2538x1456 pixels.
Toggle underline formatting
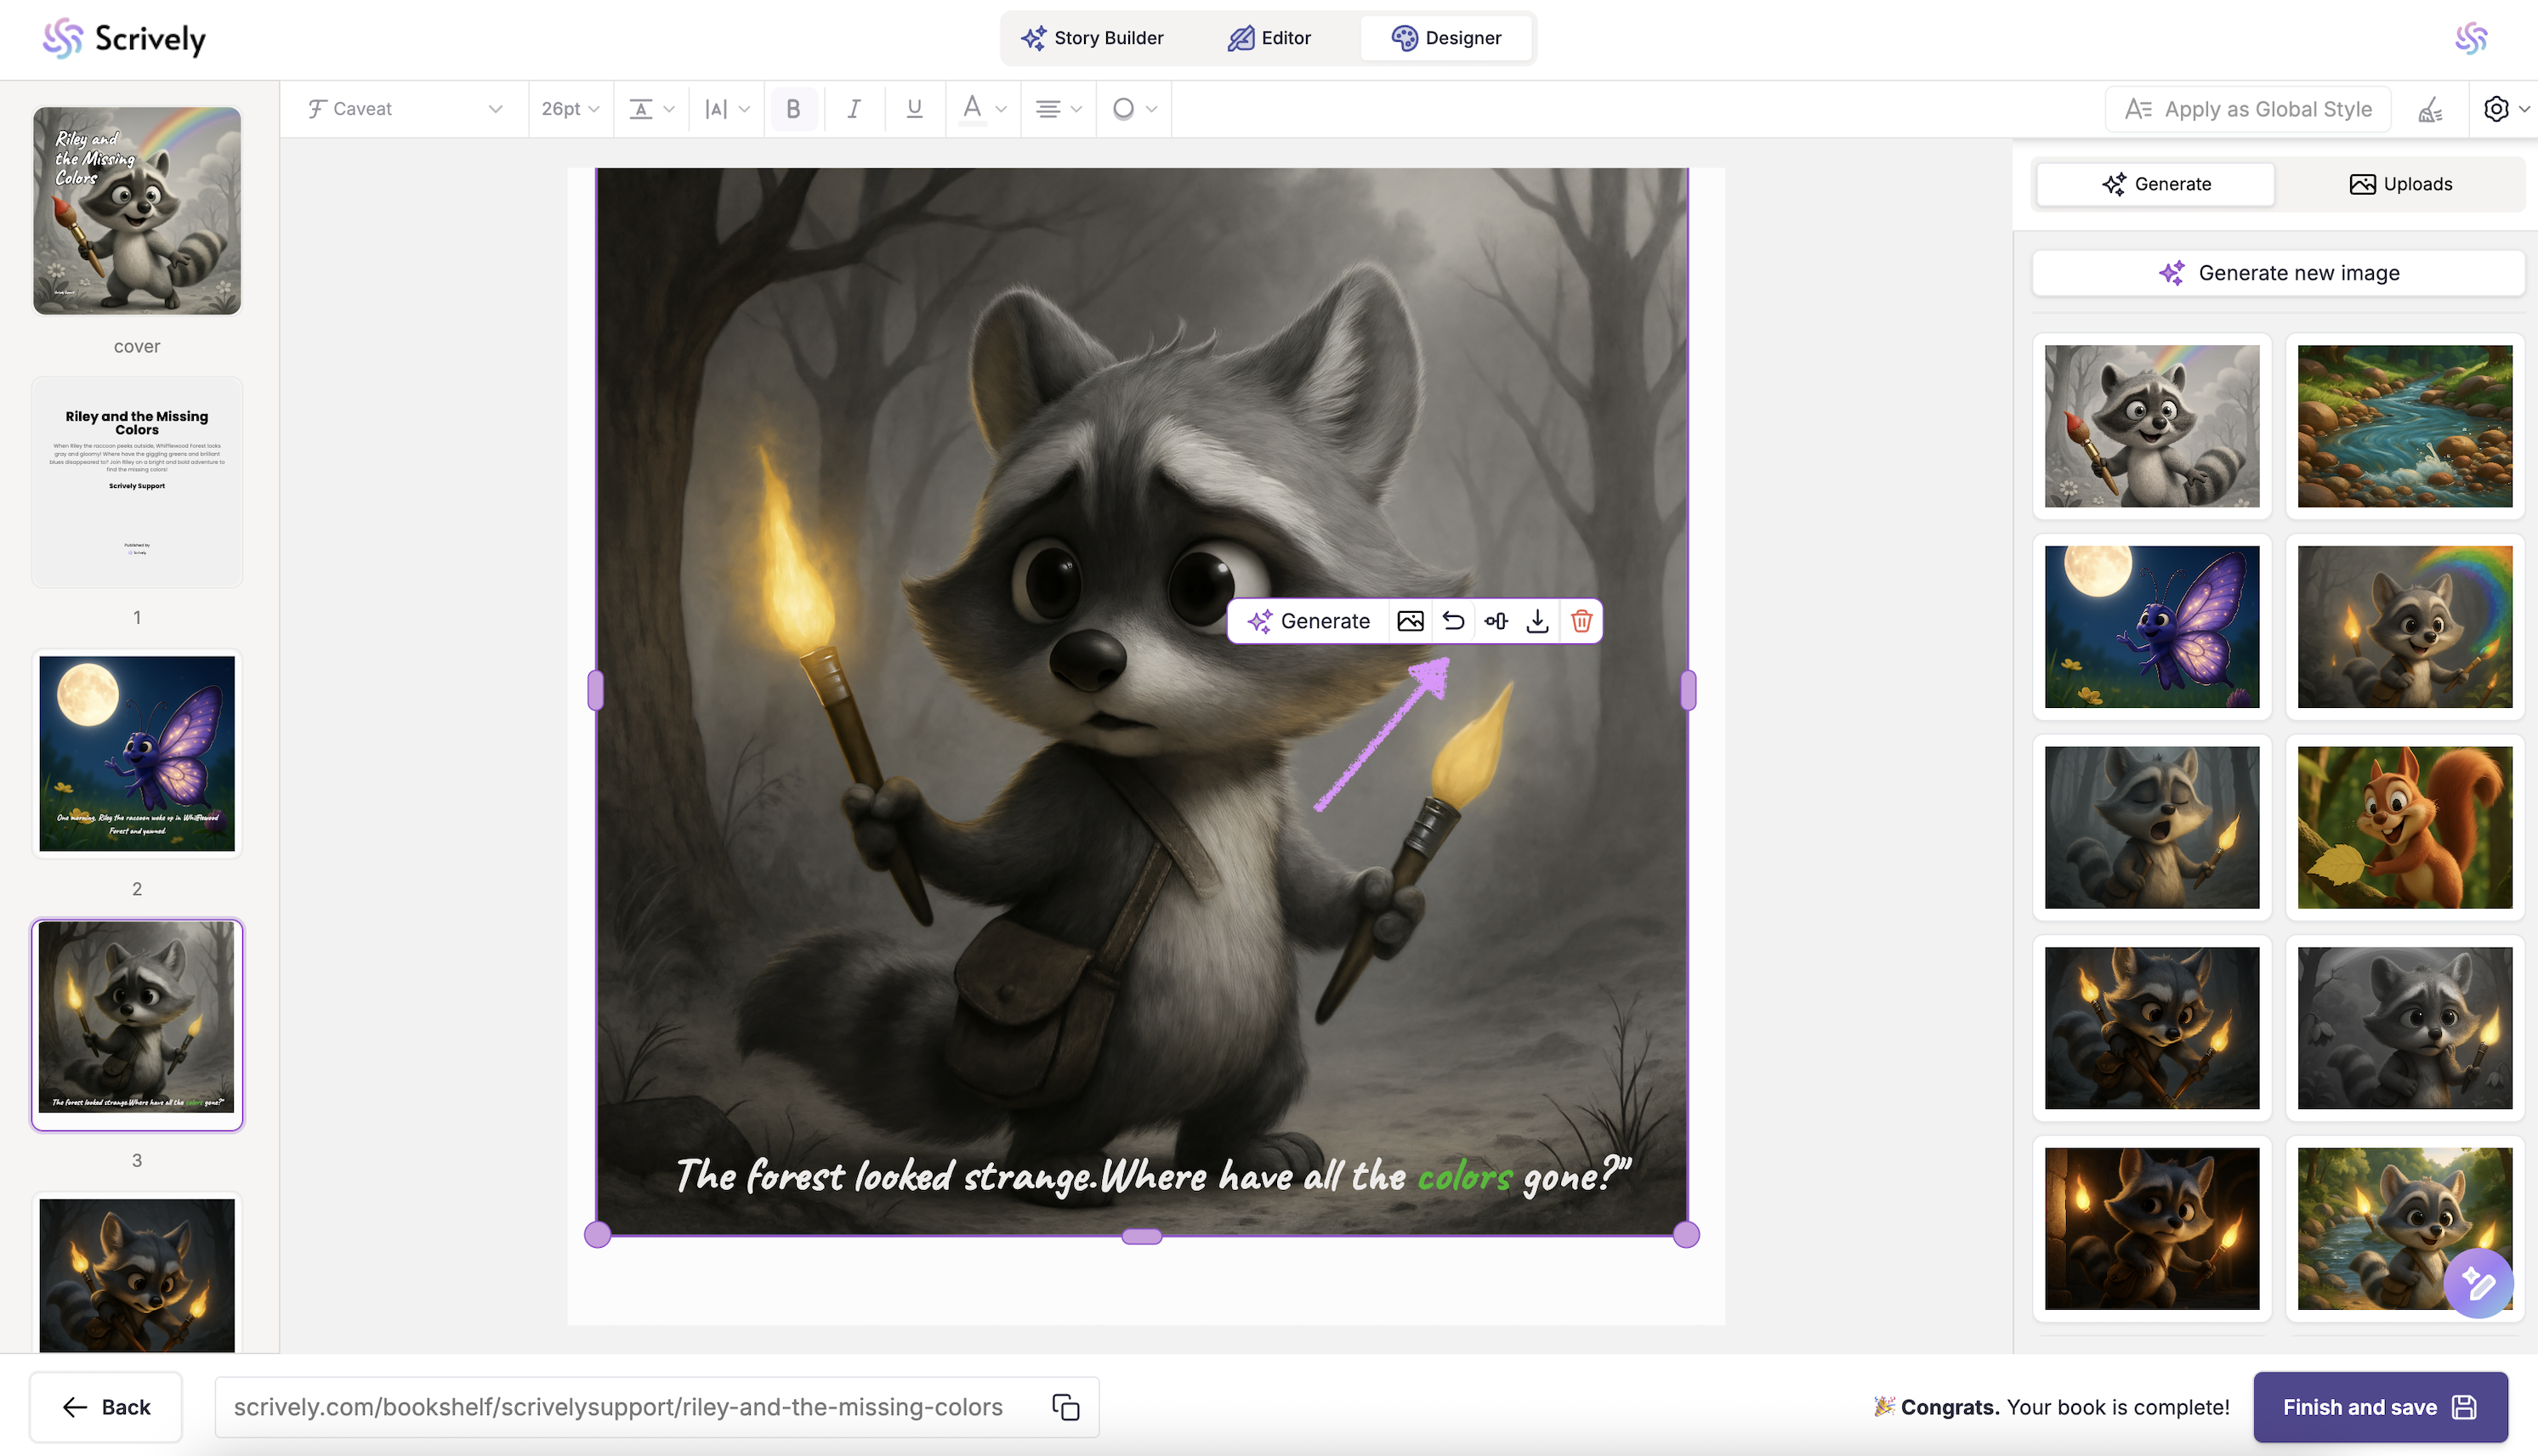913,109
